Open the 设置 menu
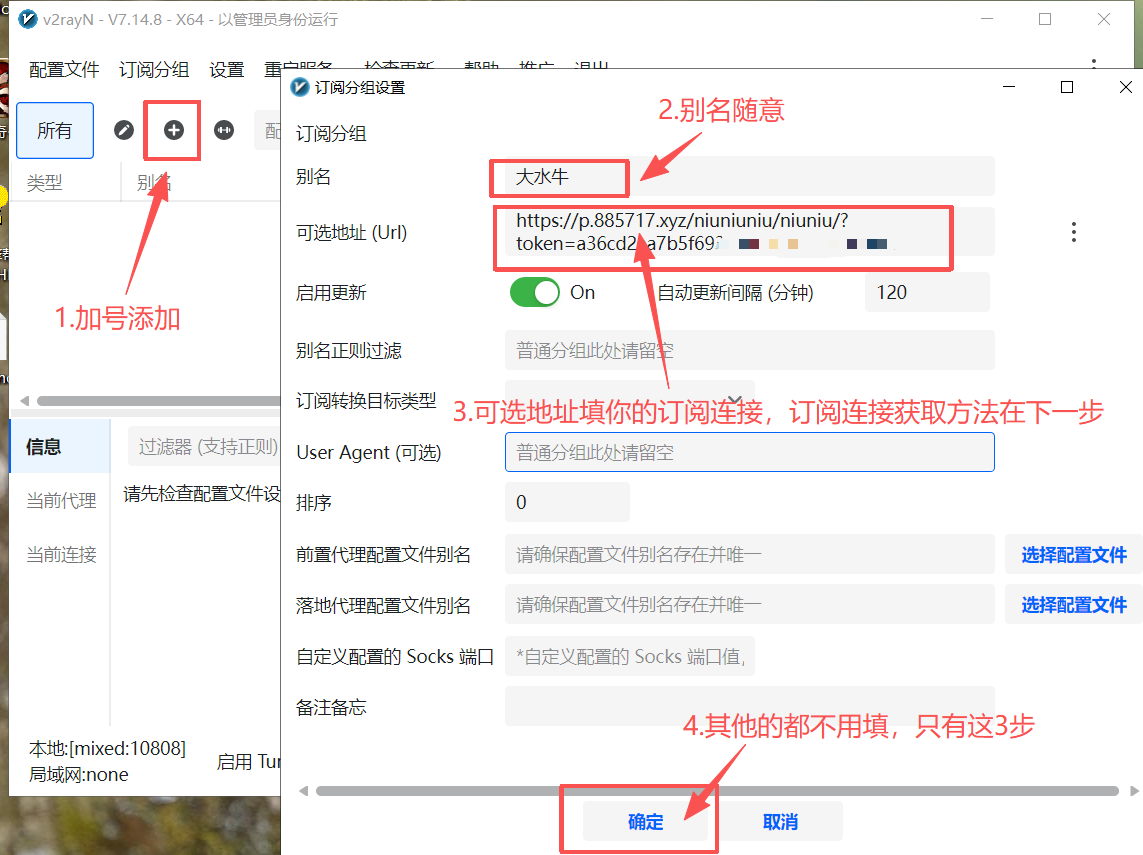Image resolution: width=1143 pixels, height=855 pixels. click(x=227, y=70)
